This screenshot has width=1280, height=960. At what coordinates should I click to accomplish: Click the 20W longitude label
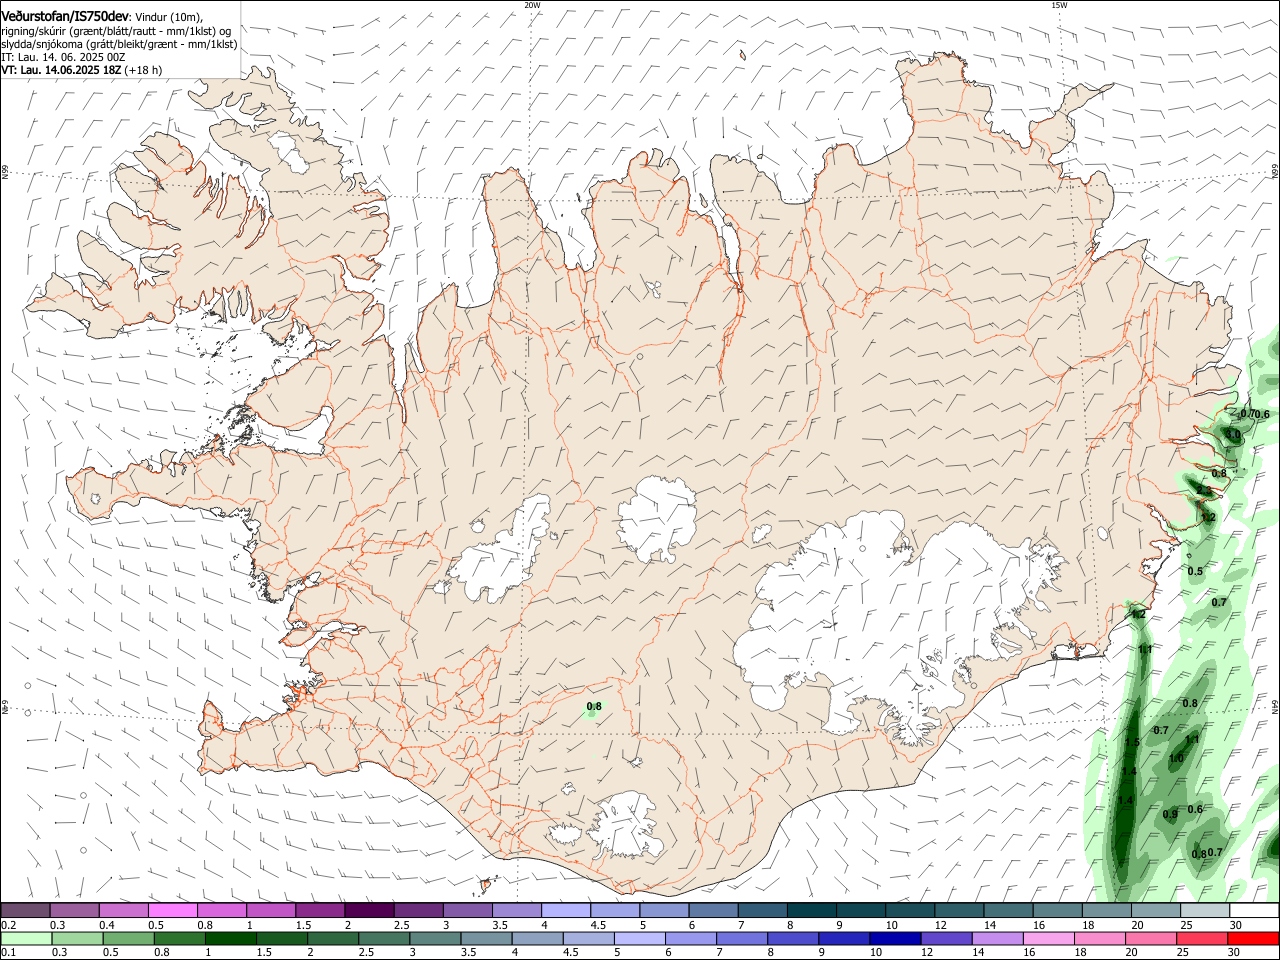coord(532,5)
